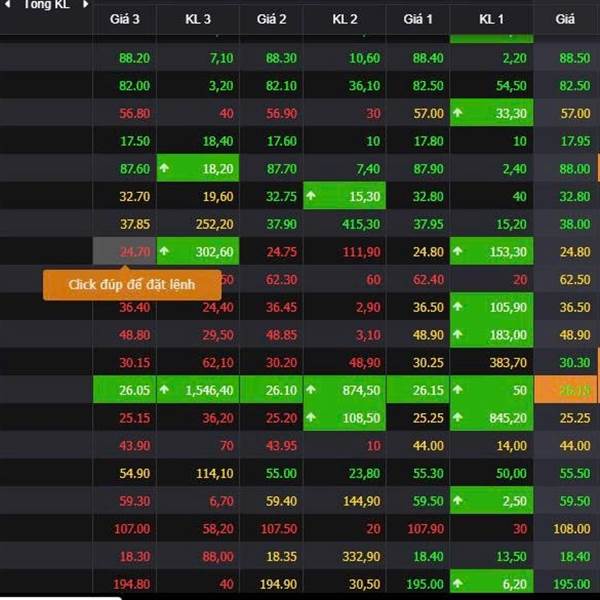This screenshot has width=600, height=600.
Task: Select highlighted volume 2,50
Action: (491, 501)
